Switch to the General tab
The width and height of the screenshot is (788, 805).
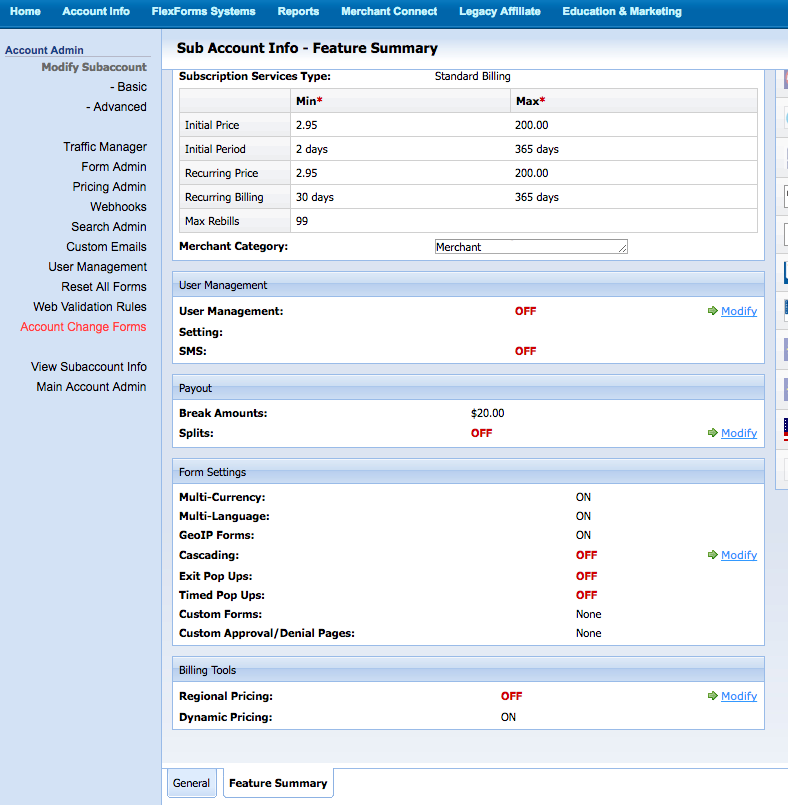tap(191, 783)
